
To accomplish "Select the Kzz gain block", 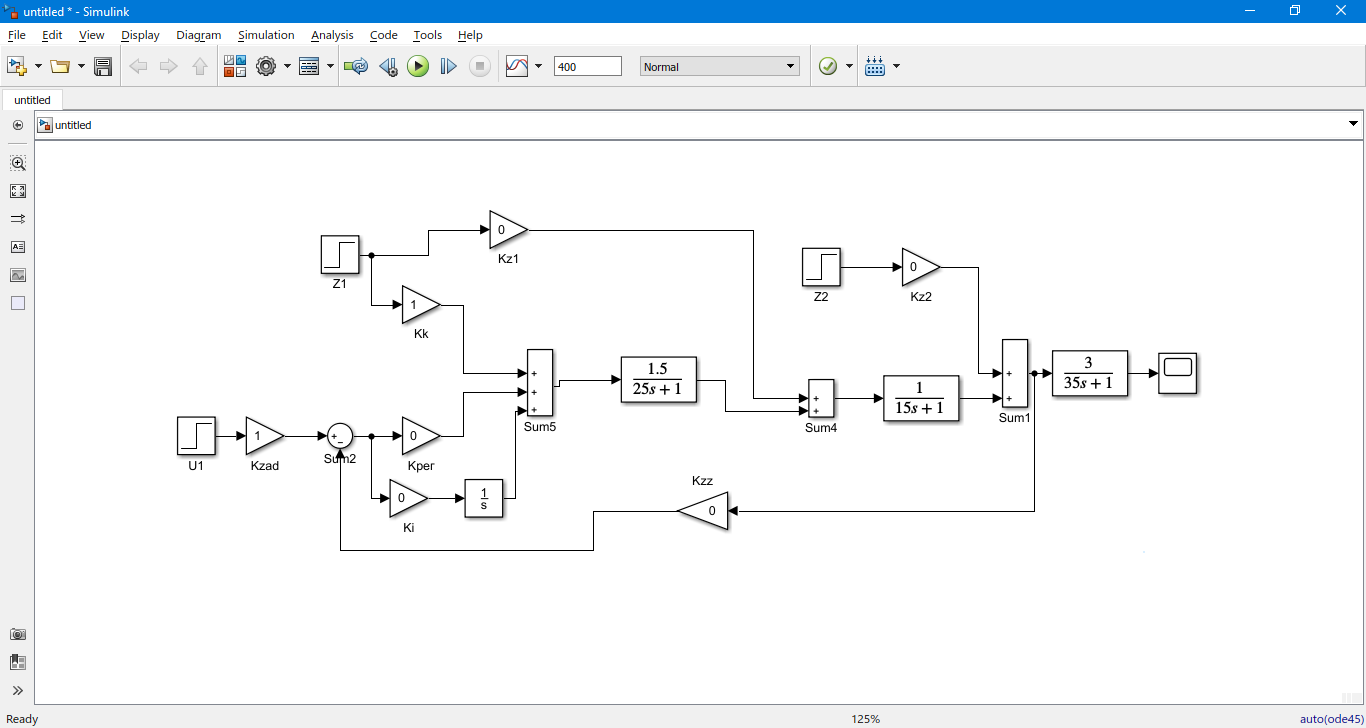I will (705, 511).
